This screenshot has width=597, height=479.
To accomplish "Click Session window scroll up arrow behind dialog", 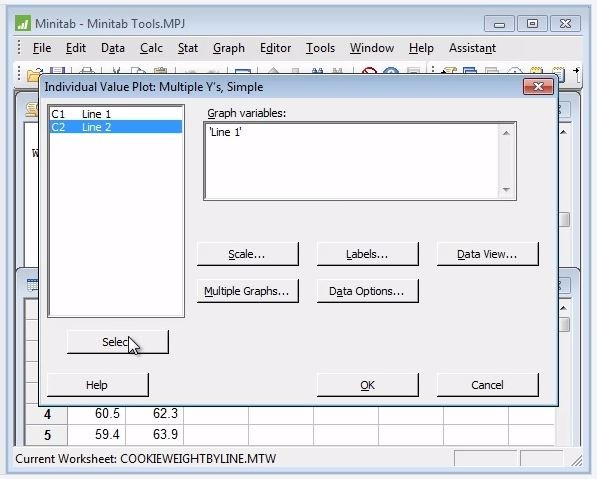I will [564, 133].
